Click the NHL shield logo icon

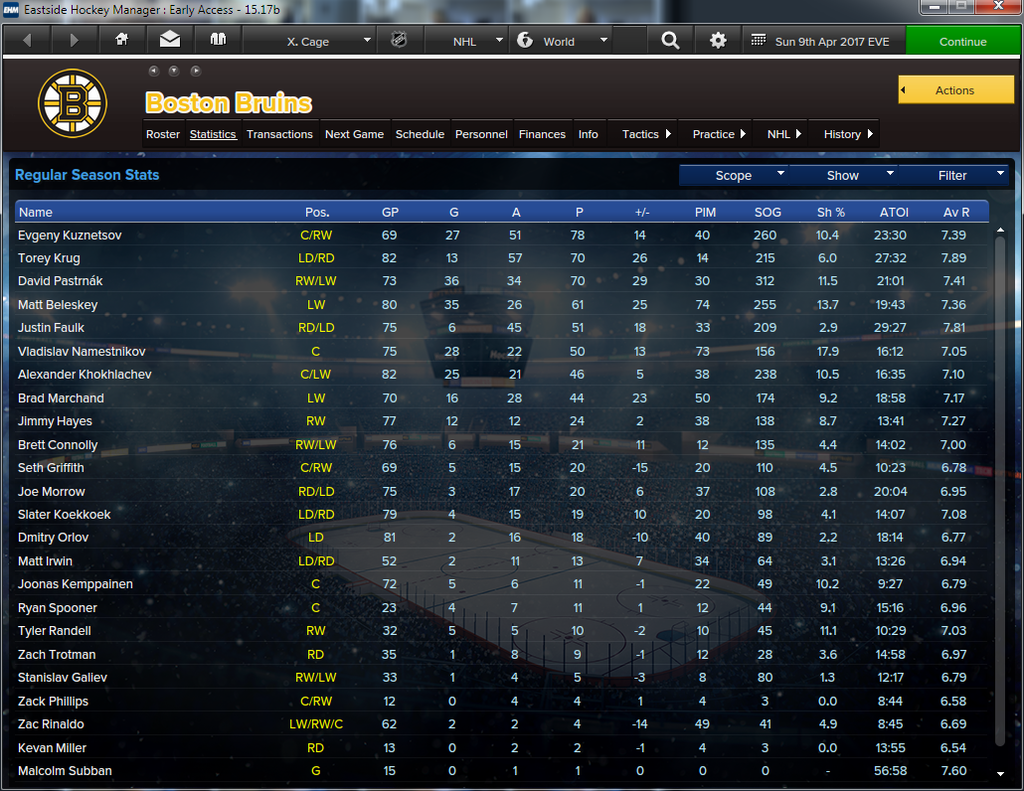(398, 40)
